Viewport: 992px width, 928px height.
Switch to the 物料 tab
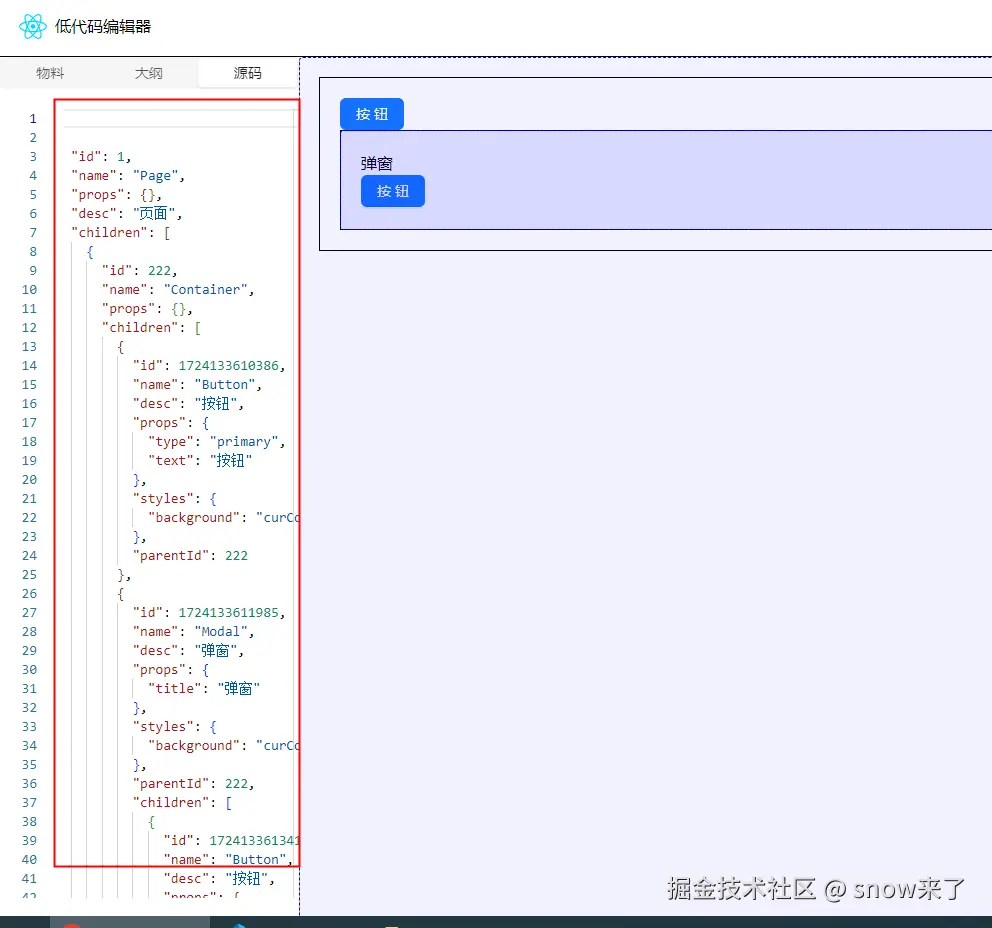point(50,73)
